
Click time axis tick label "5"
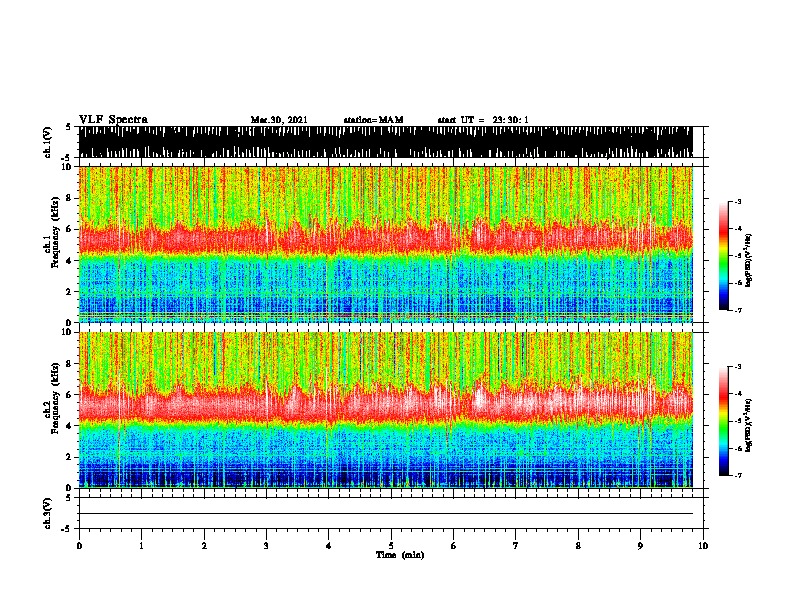[x=391, y=546]
